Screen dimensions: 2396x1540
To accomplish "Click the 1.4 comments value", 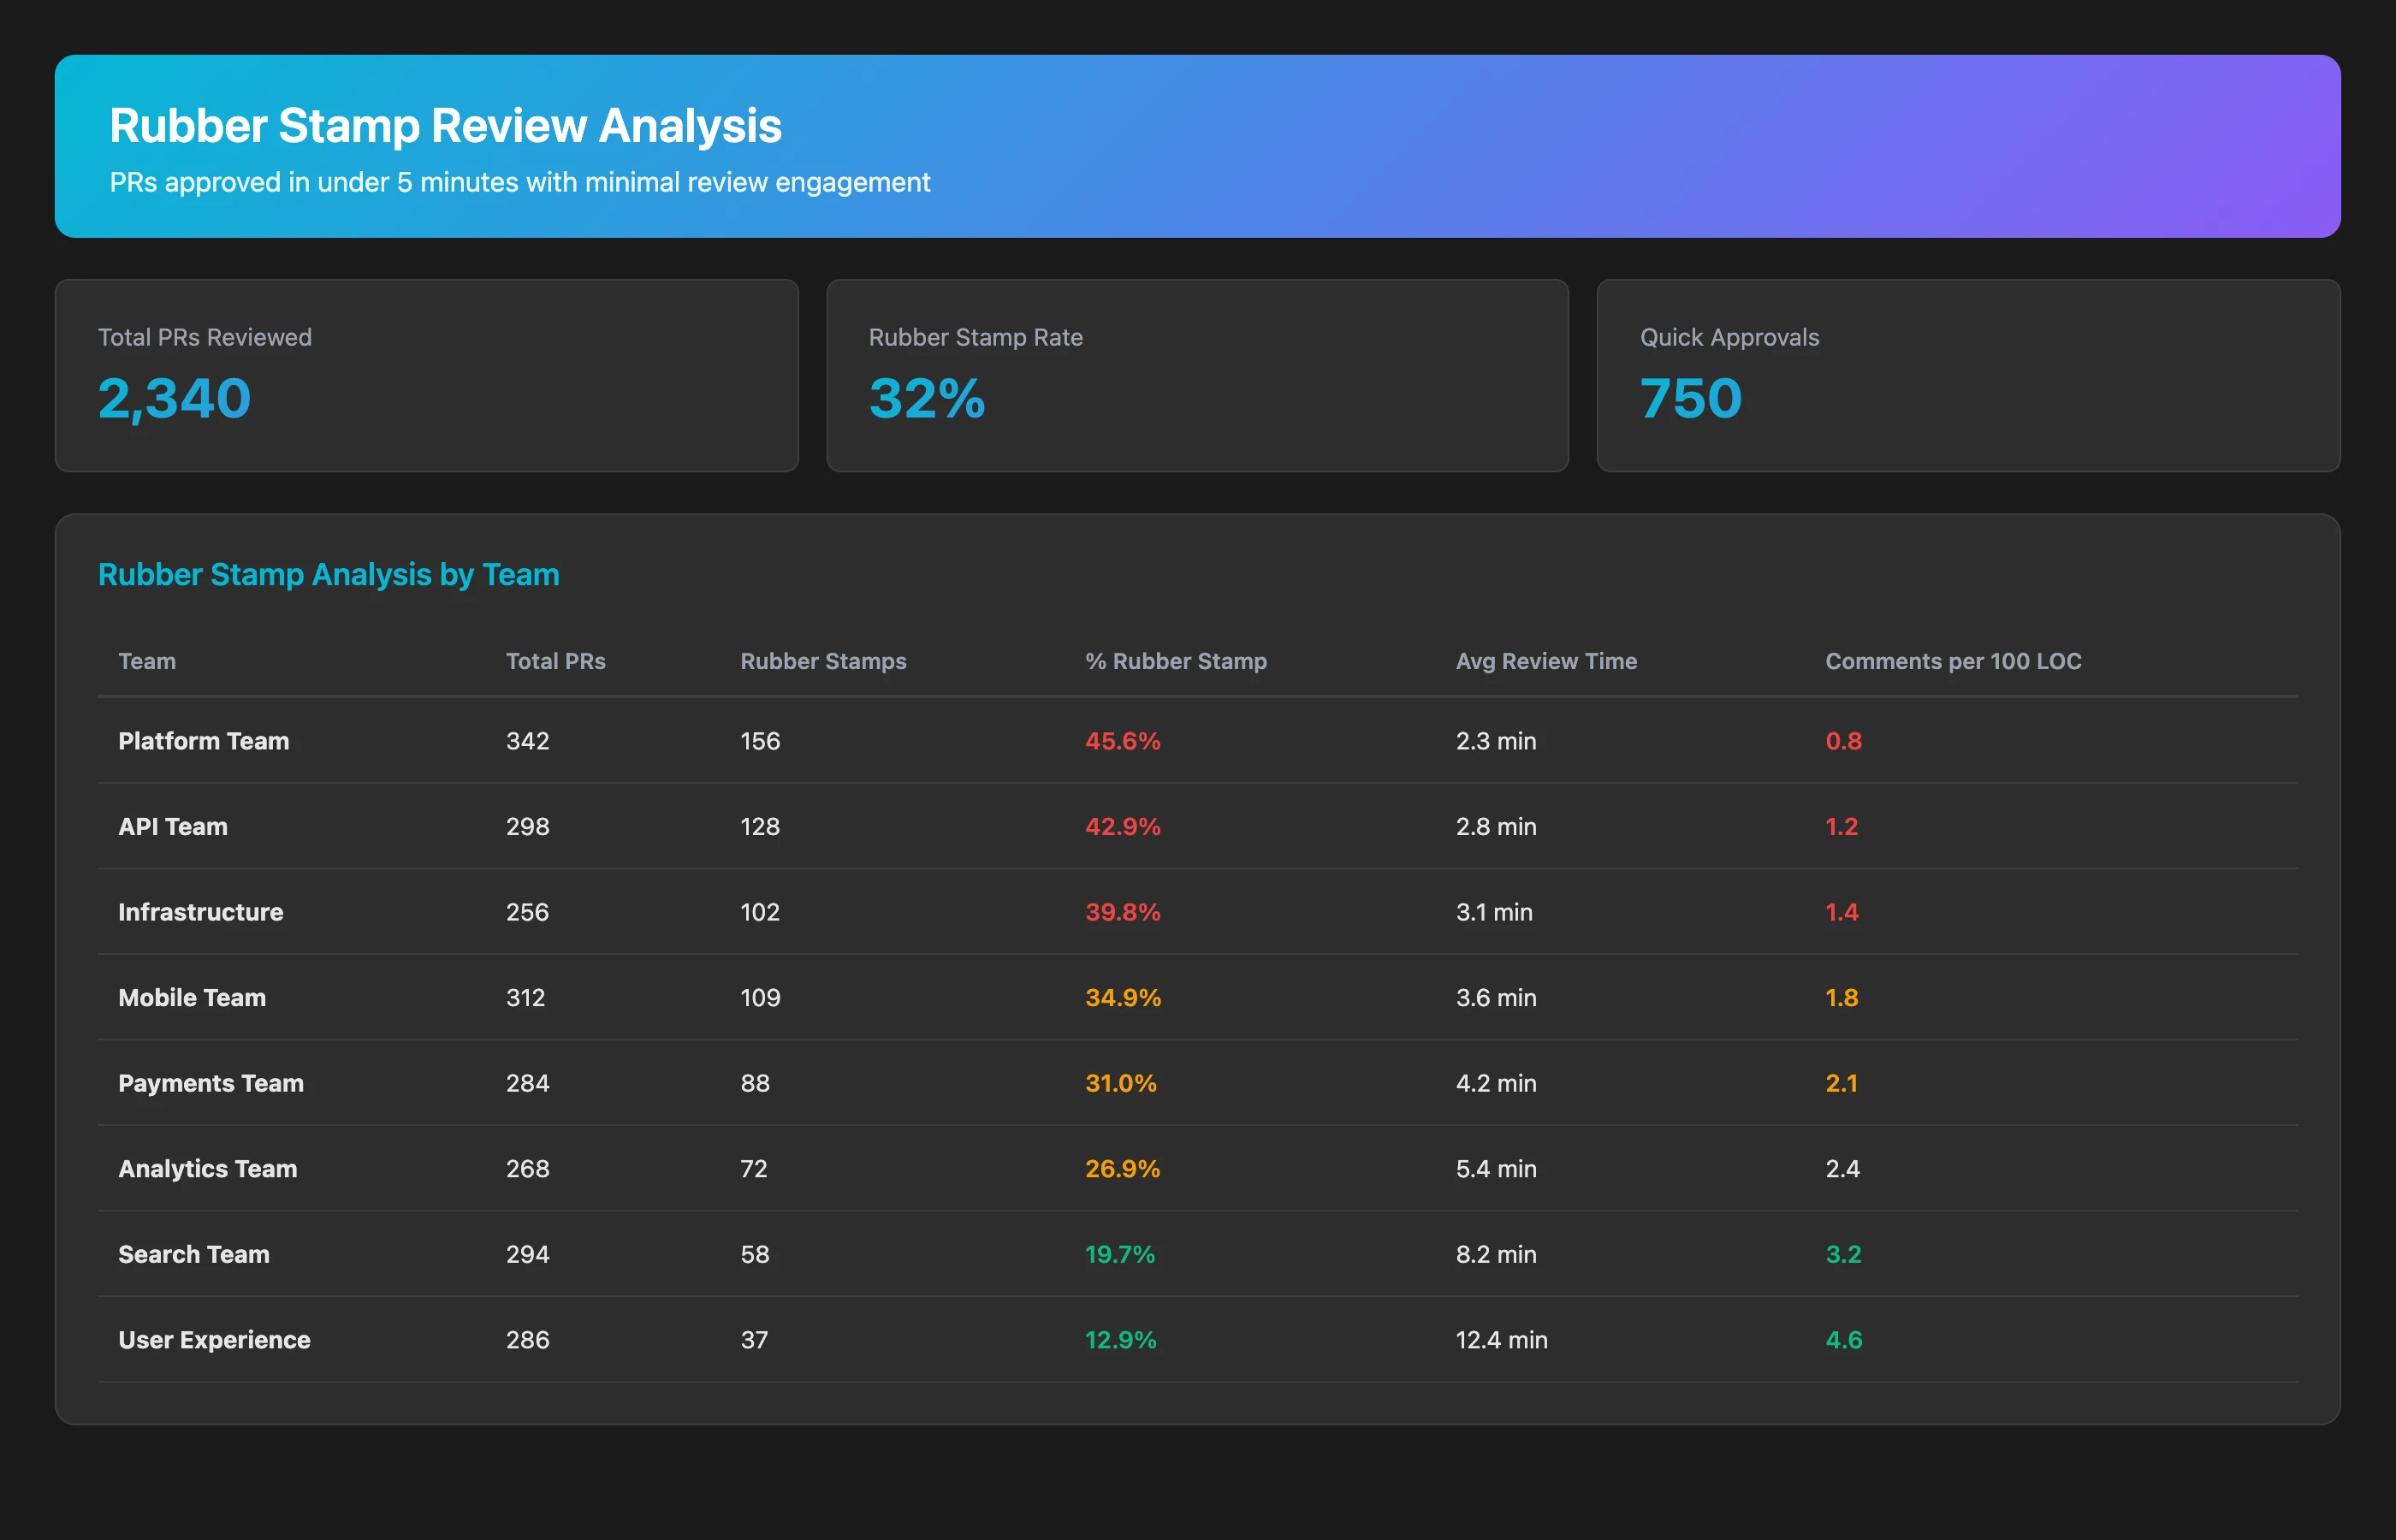I will pyautogui.click(x=1841, y=912).
